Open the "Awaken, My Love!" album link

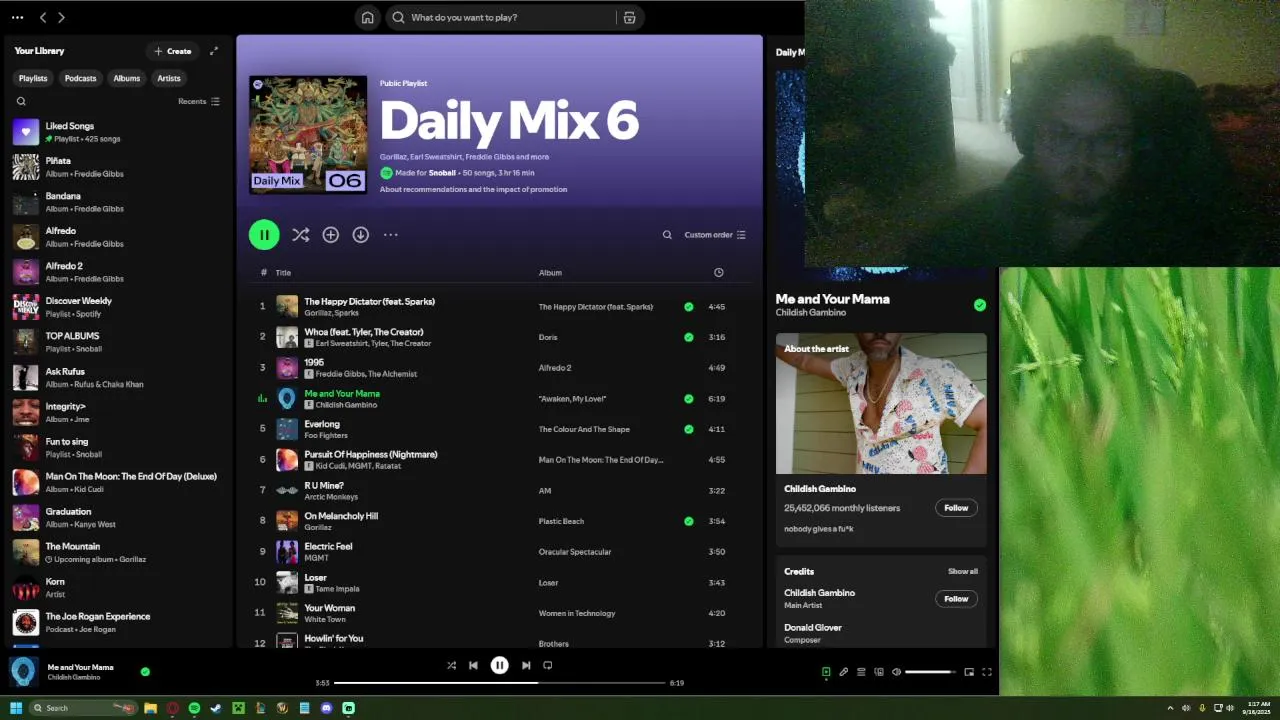572,399
